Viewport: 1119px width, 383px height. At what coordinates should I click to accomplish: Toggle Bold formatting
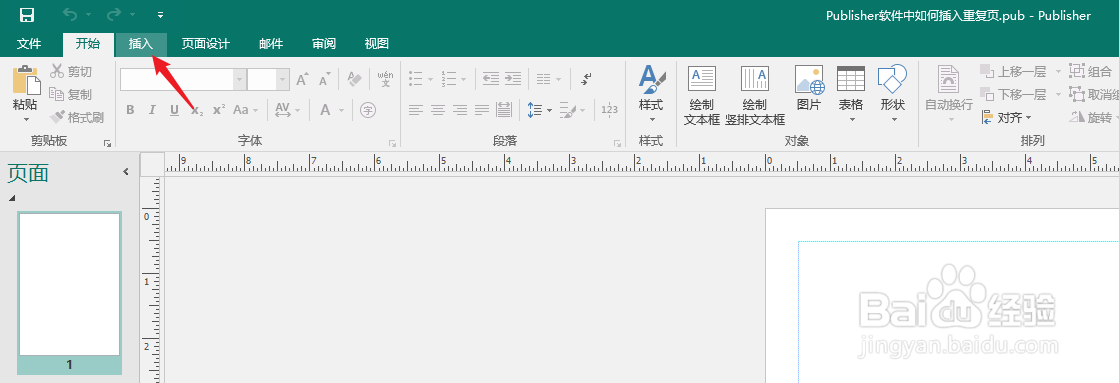130,110
